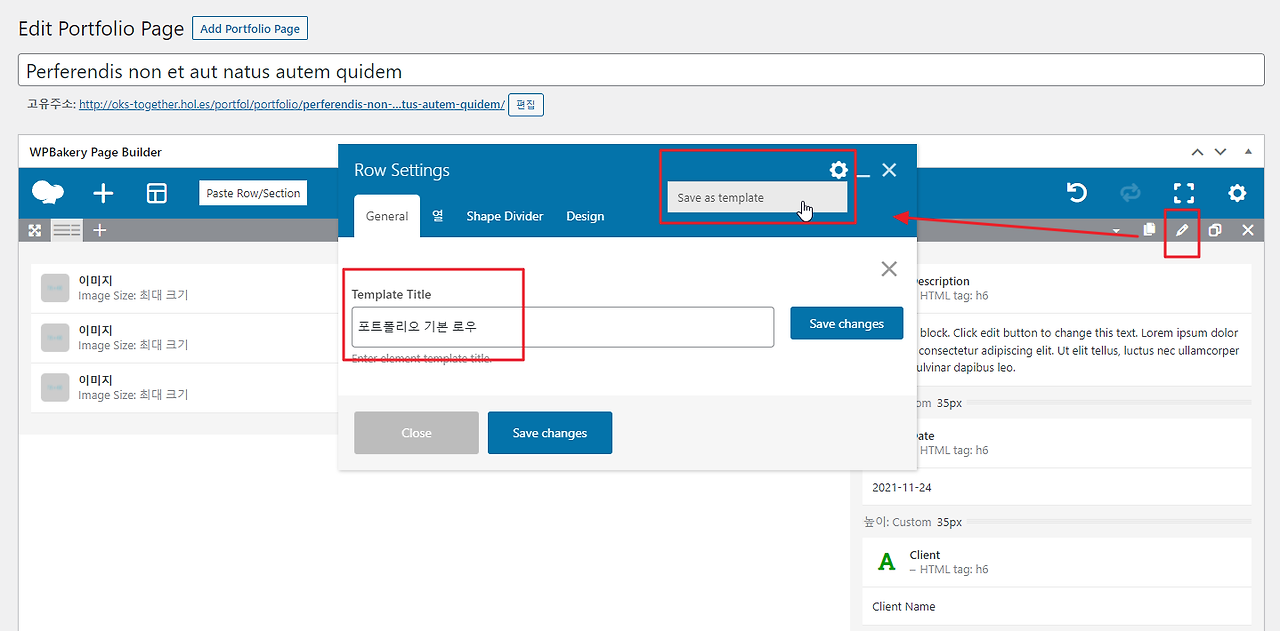Move WPBakery panel down with chevron
1280x631 pixels.
coord(1220,152)
